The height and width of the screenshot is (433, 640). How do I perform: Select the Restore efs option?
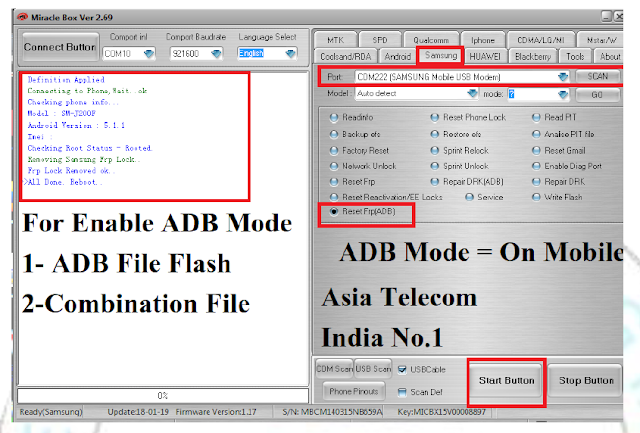point(435,134)
